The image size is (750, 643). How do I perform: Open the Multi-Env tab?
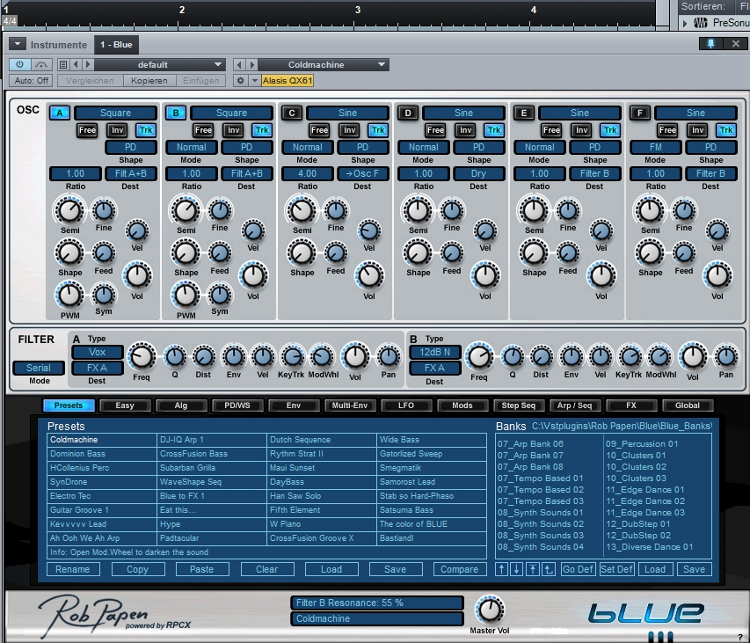point(350,405)
